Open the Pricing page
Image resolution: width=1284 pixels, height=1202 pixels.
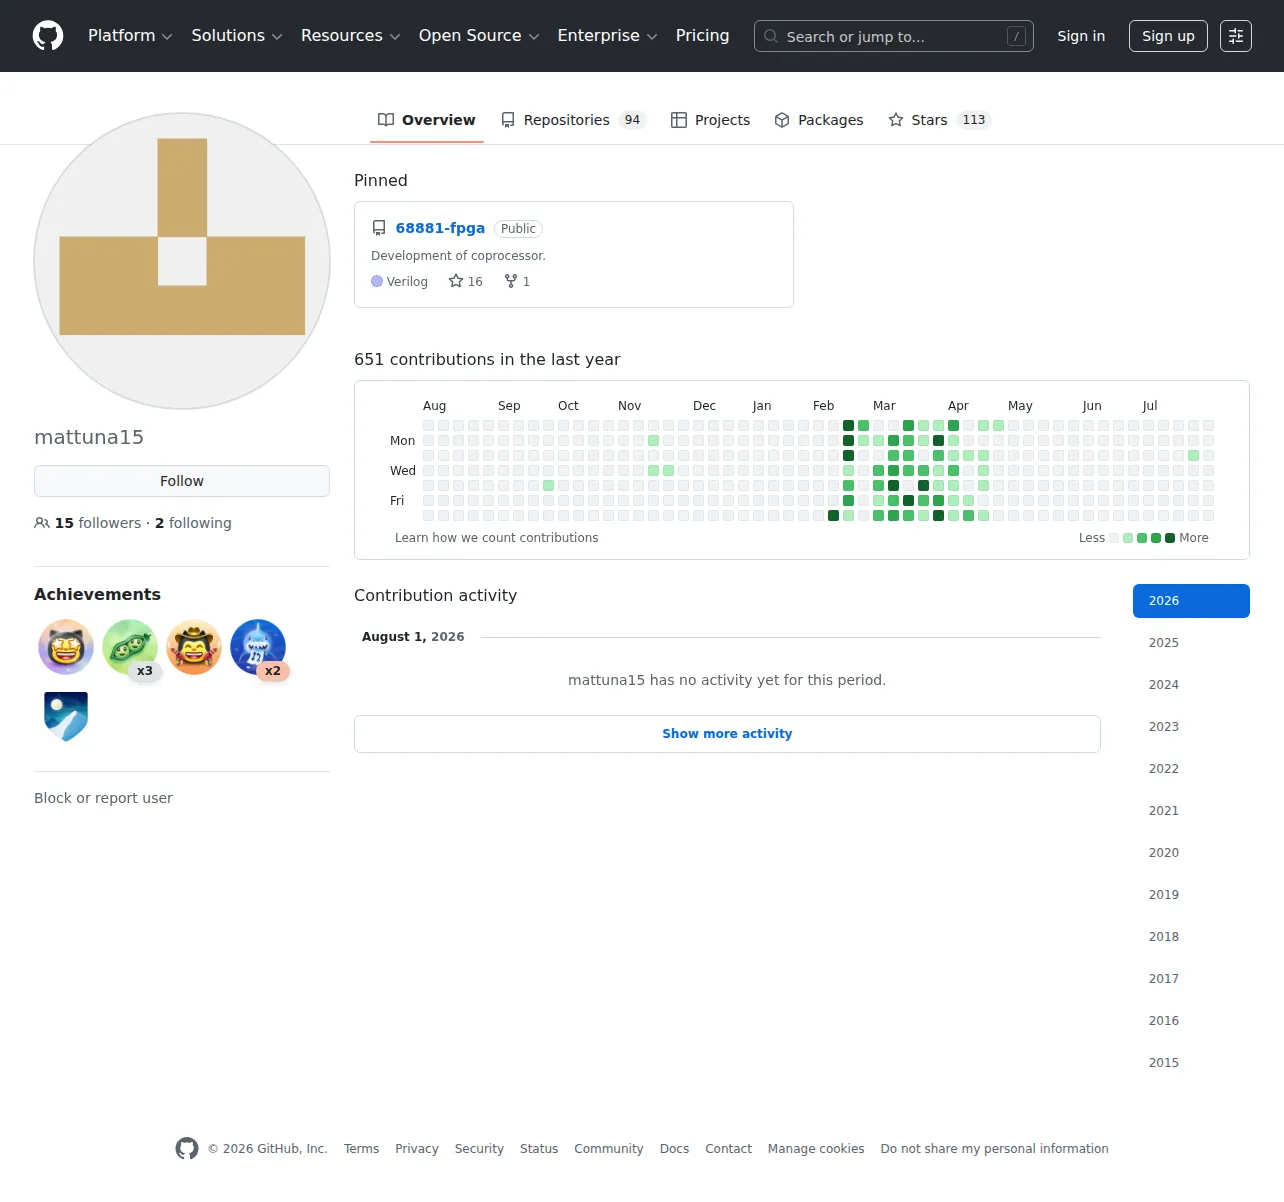click(703, 36)
